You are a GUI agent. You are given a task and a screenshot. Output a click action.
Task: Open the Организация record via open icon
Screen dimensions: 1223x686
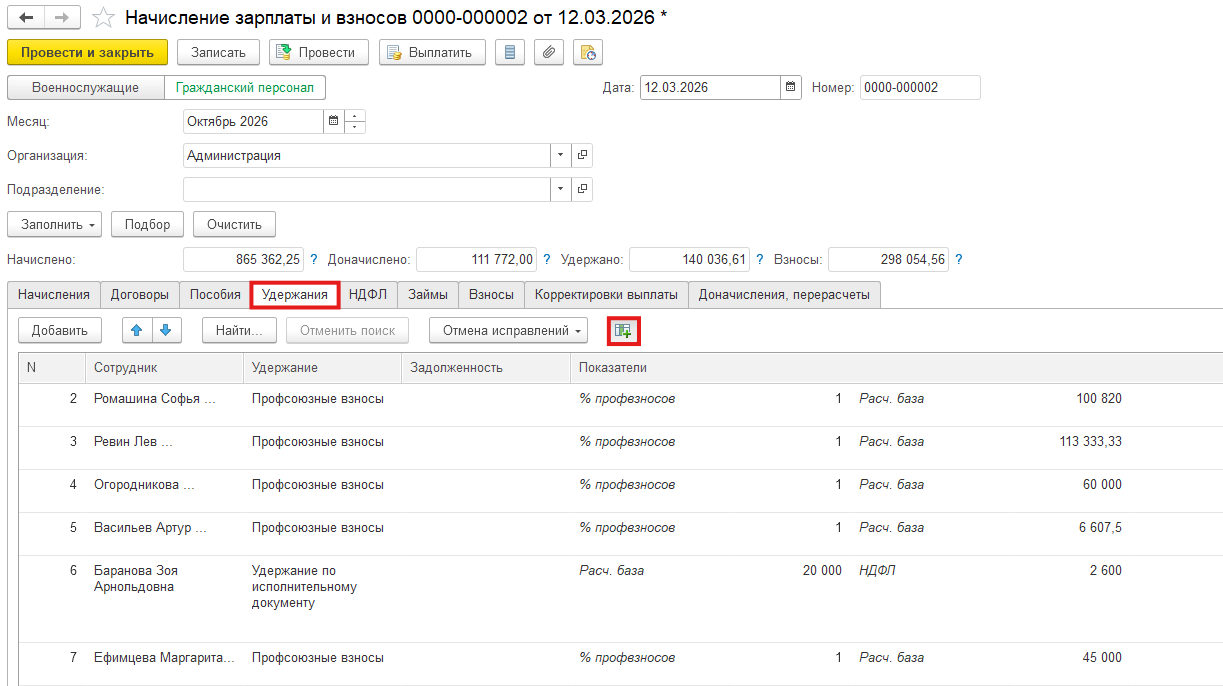[582, 155]
